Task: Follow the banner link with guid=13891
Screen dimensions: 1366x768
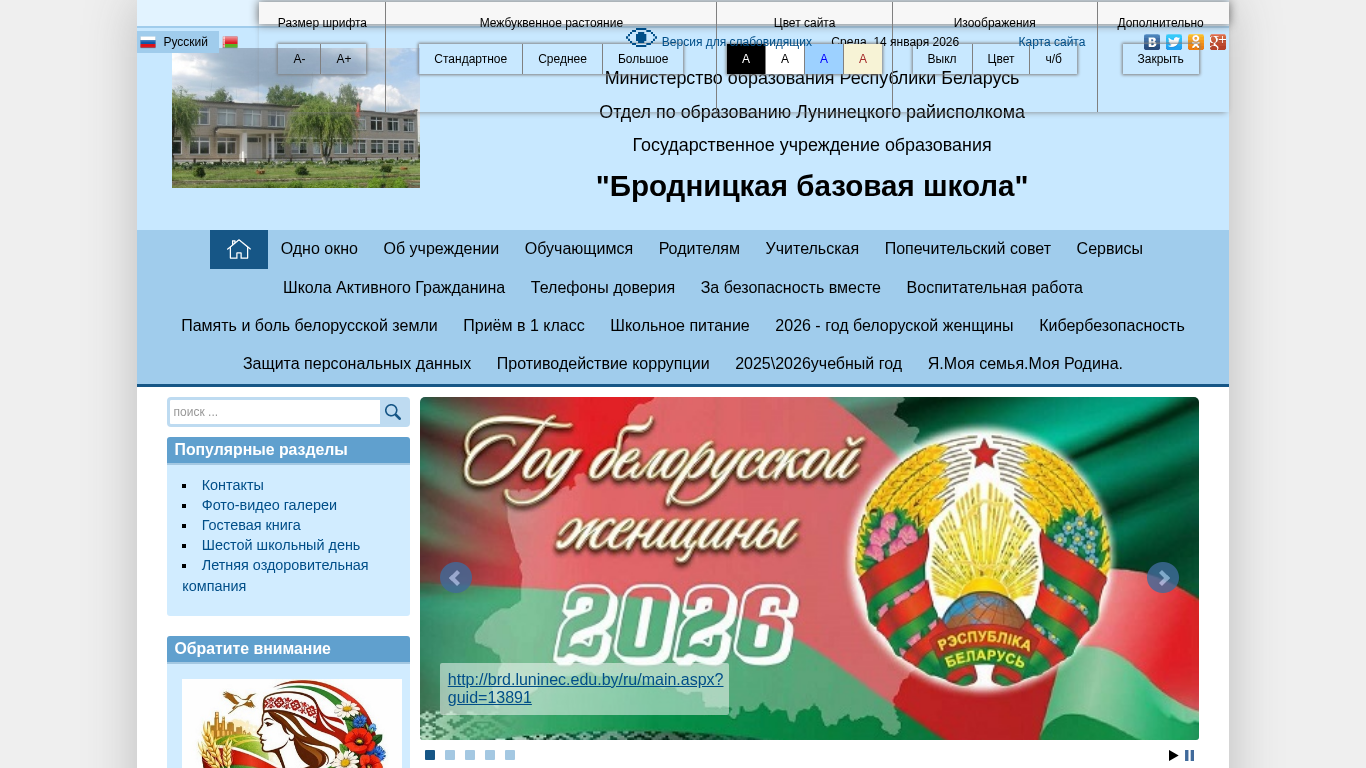Action: coord(585,689)
